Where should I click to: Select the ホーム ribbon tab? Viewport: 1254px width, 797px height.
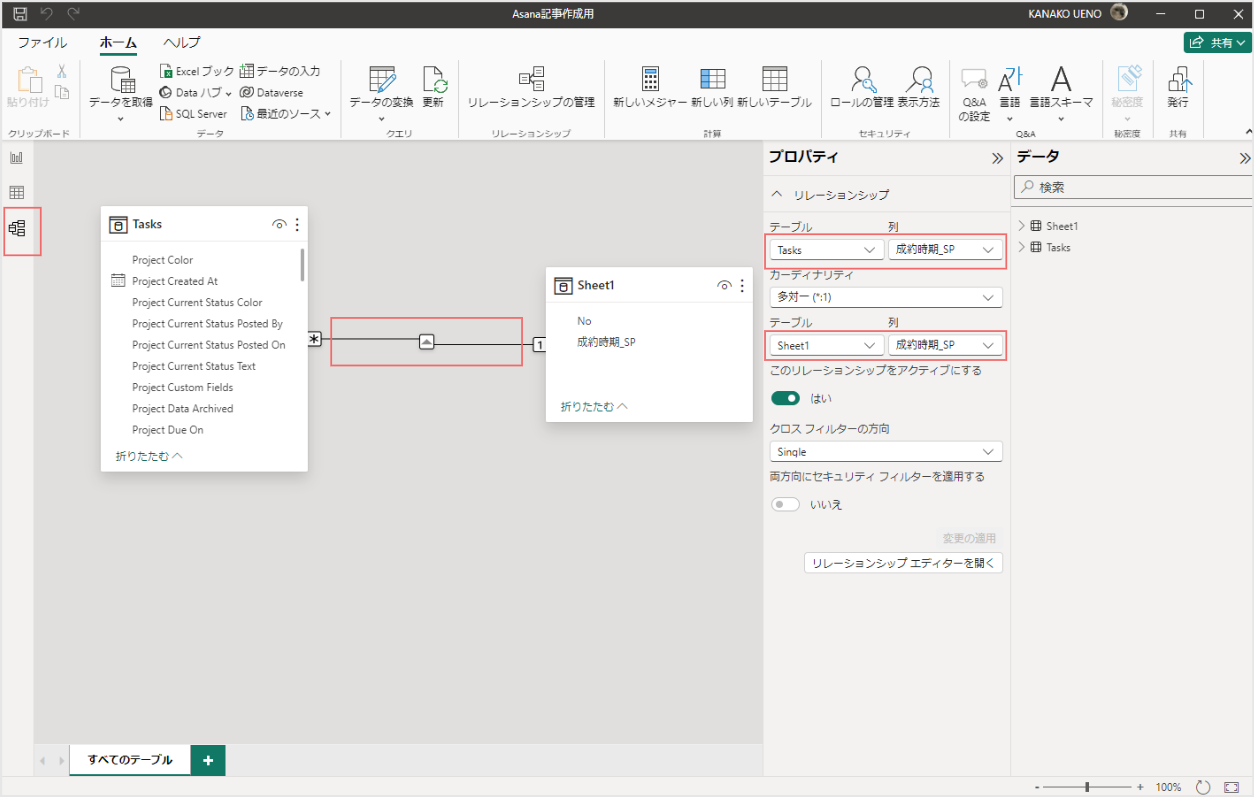tap(118, 43)
